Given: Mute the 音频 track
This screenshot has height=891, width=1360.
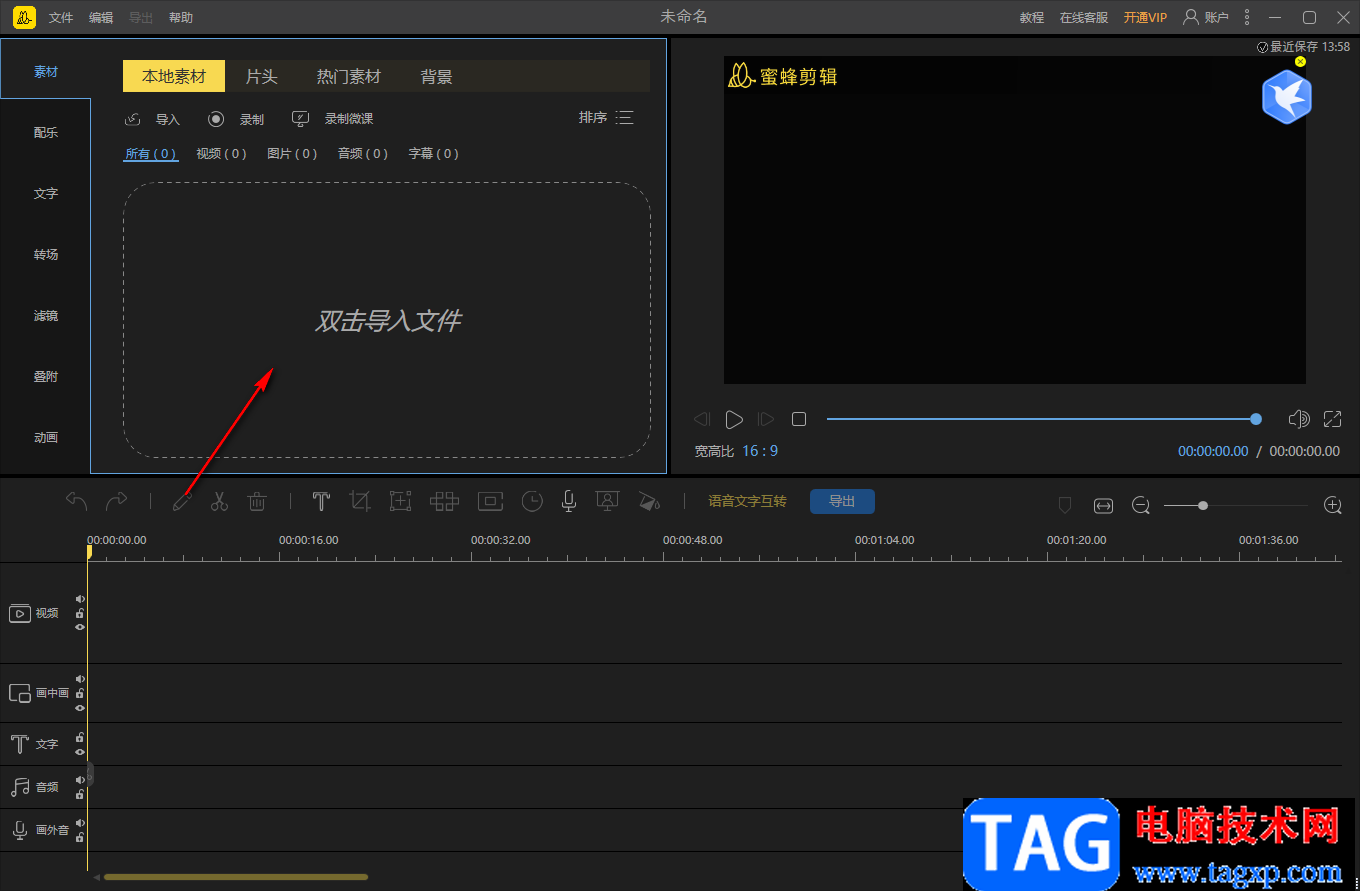Looking at the screenshot, I should tap(80, 780).
